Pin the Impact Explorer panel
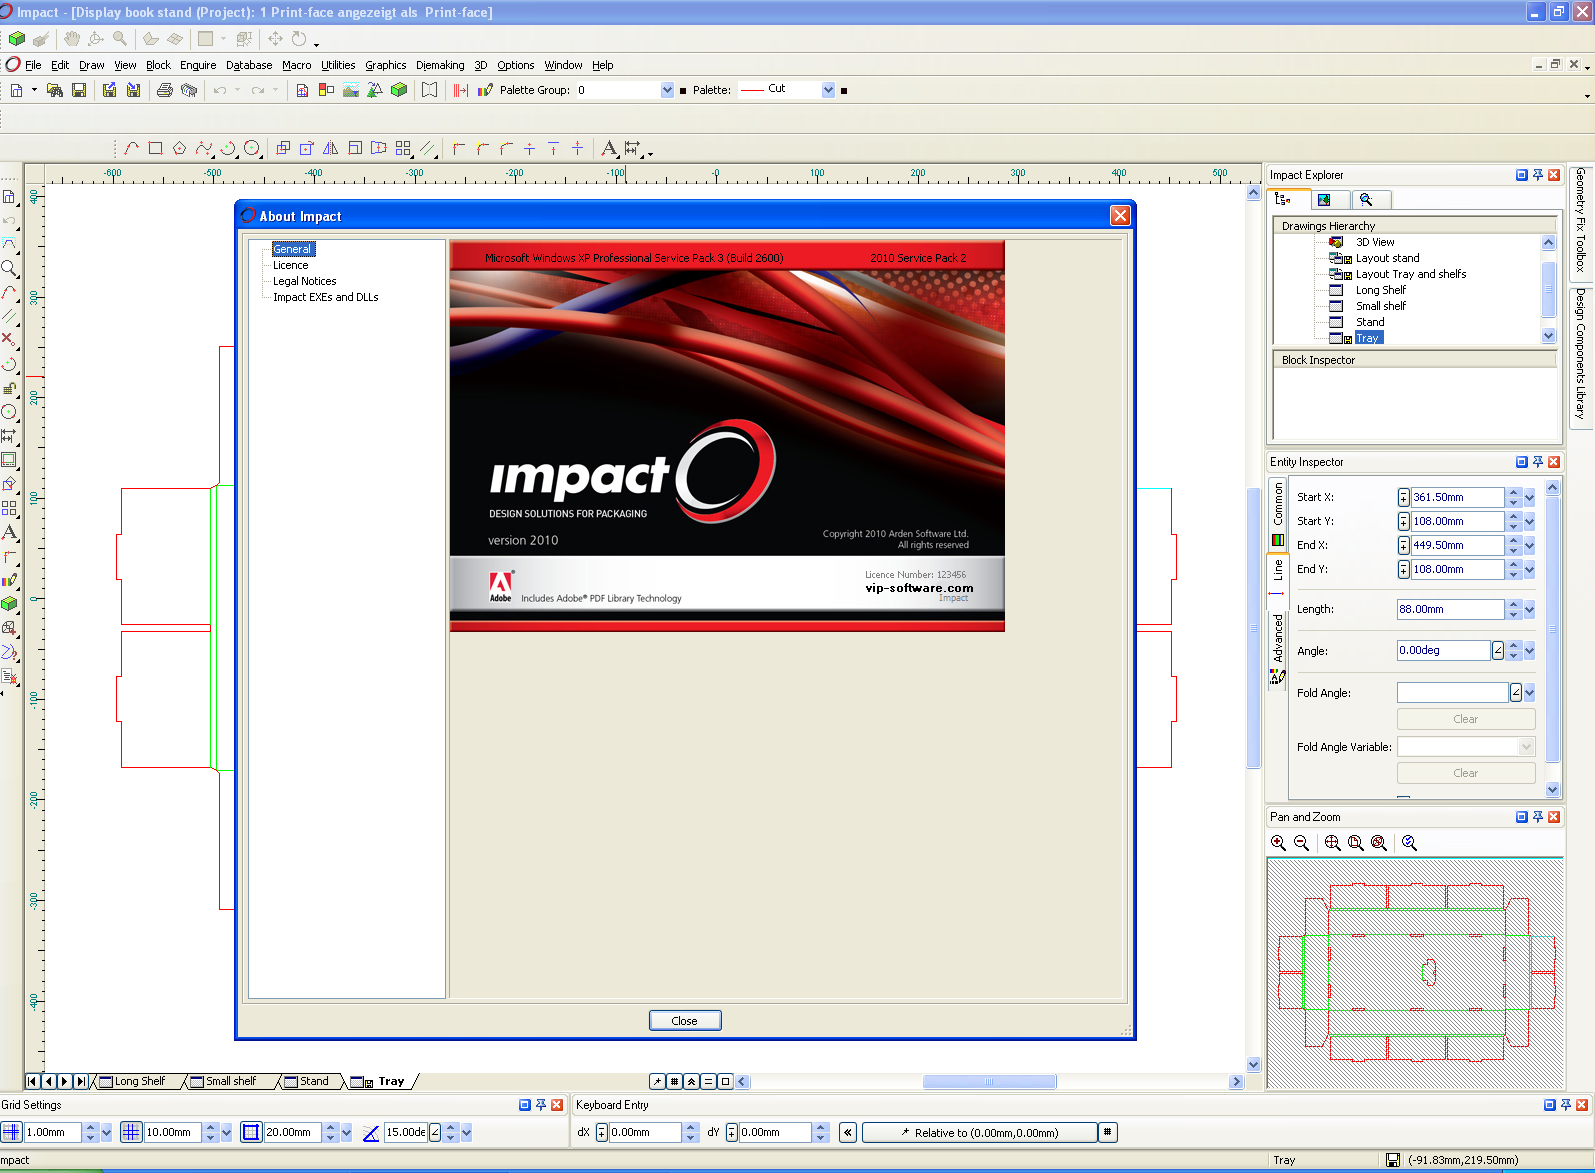The image size is (1595, 1173). (x=1538, y=175)
